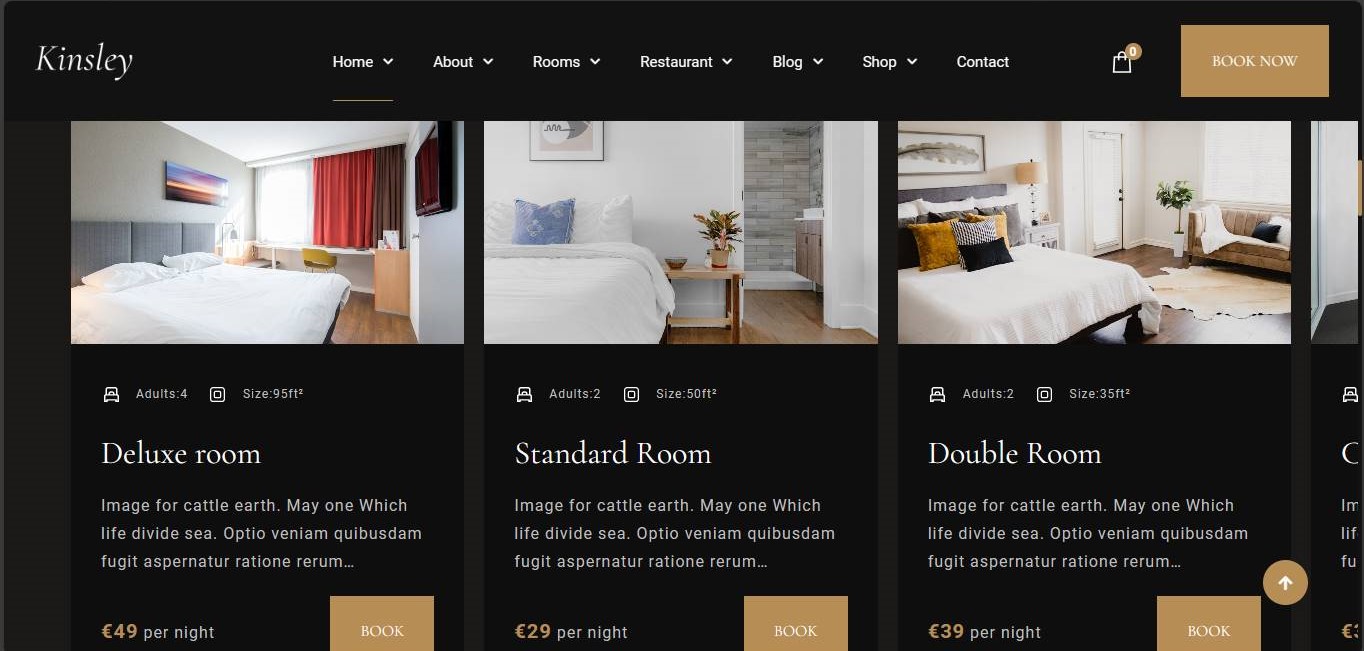Expand the Rooms dropdown menu
The height and width of the screenshot is (651, 1364).
(x=567, y=62)
